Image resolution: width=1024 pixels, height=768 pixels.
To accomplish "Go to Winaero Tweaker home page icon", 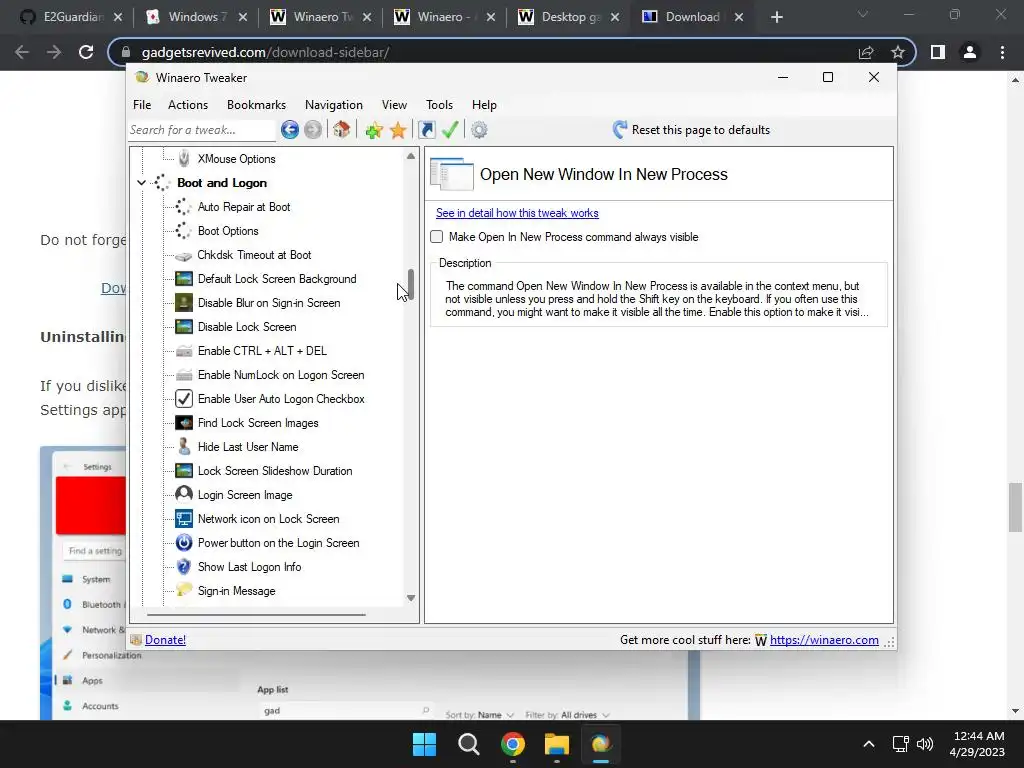I will (x=341, y=129).
